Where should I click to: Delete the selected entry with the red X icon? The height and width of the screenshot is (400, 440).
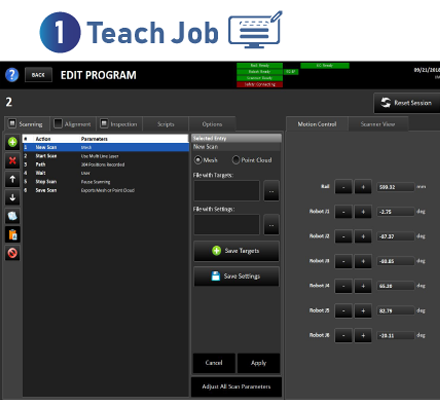12,161
